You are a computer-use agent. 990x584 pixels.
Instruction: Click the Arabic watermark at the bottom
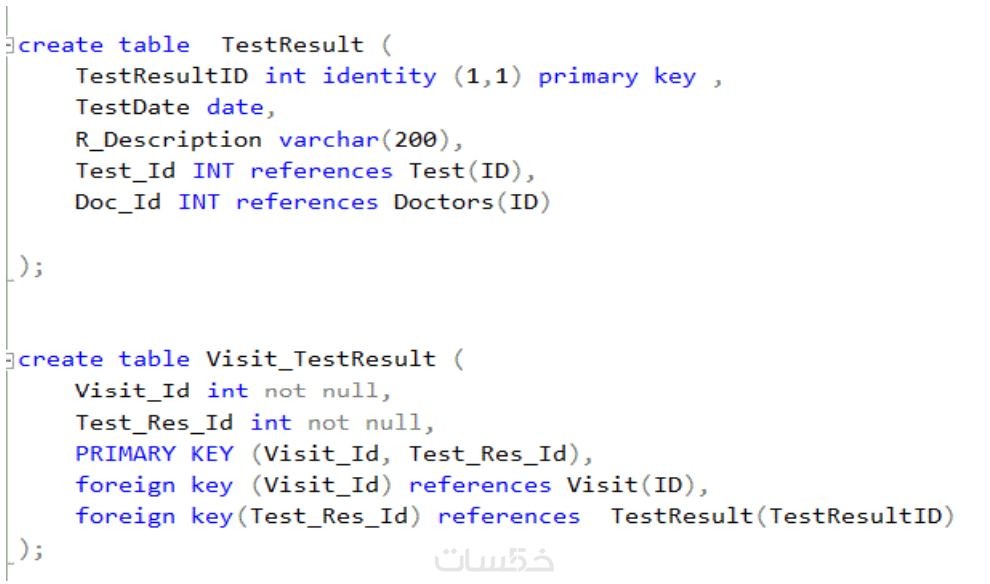(x=495, y=562)
